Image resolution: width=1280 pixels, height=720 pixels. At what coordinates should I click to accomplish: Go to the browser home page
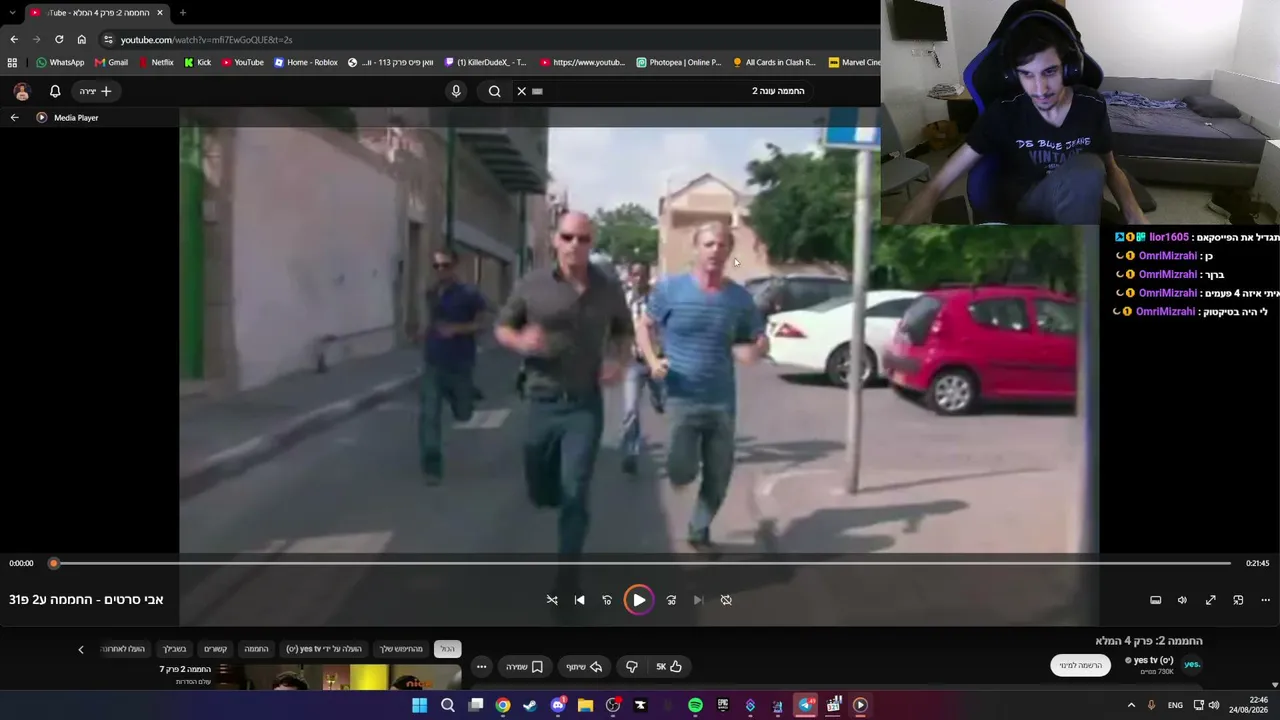[x=81, y=39]
